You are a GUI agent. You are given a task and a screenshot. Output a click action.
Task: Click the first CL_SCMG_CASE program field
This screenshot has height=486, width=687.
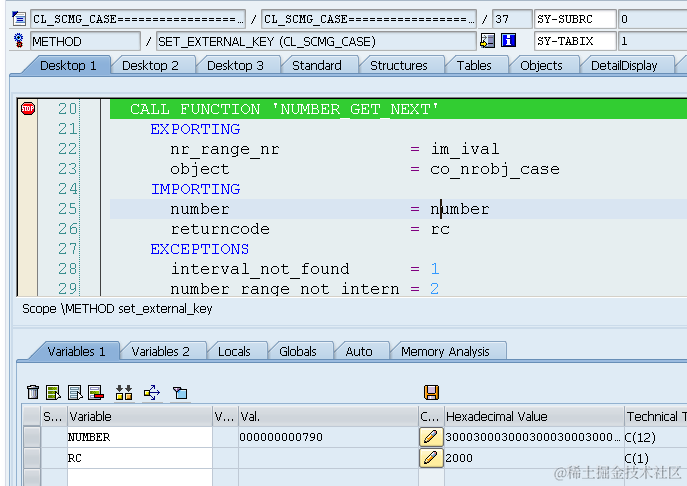138,19
